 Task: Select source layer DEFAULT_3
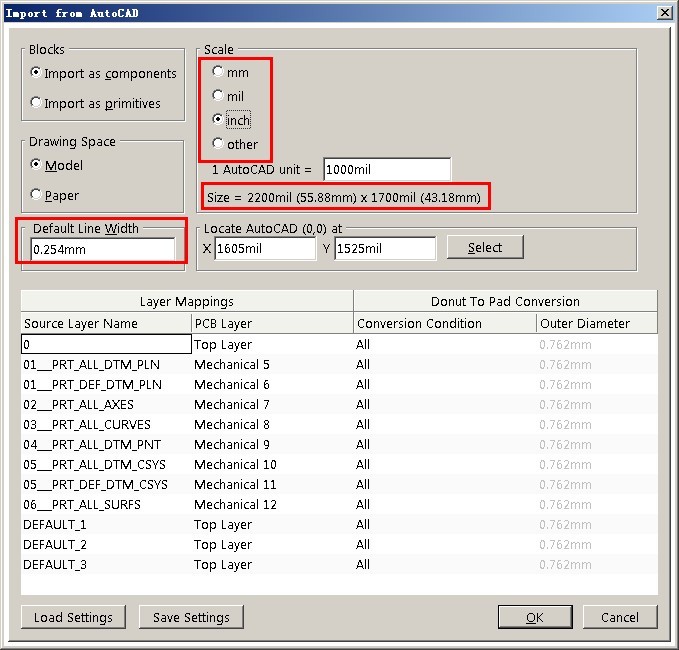tap(106, 565)
